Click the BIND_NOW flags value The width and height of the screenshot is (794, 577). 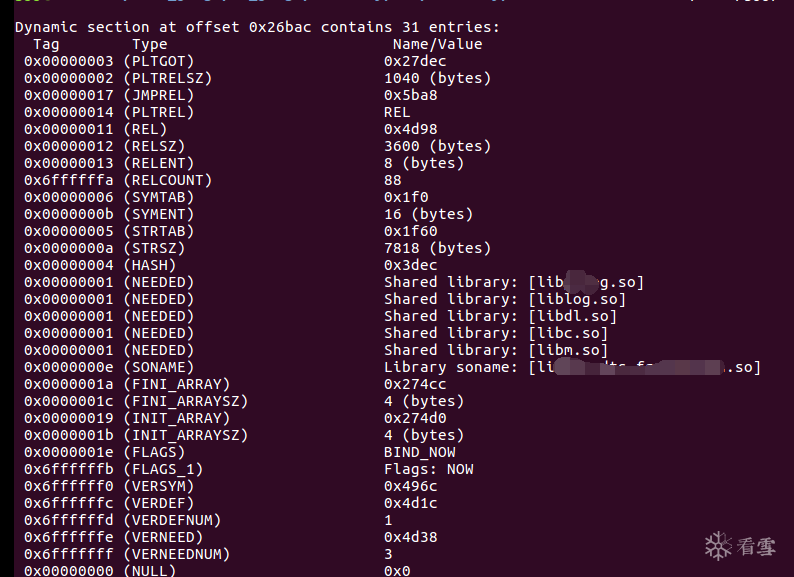point(419,452)
